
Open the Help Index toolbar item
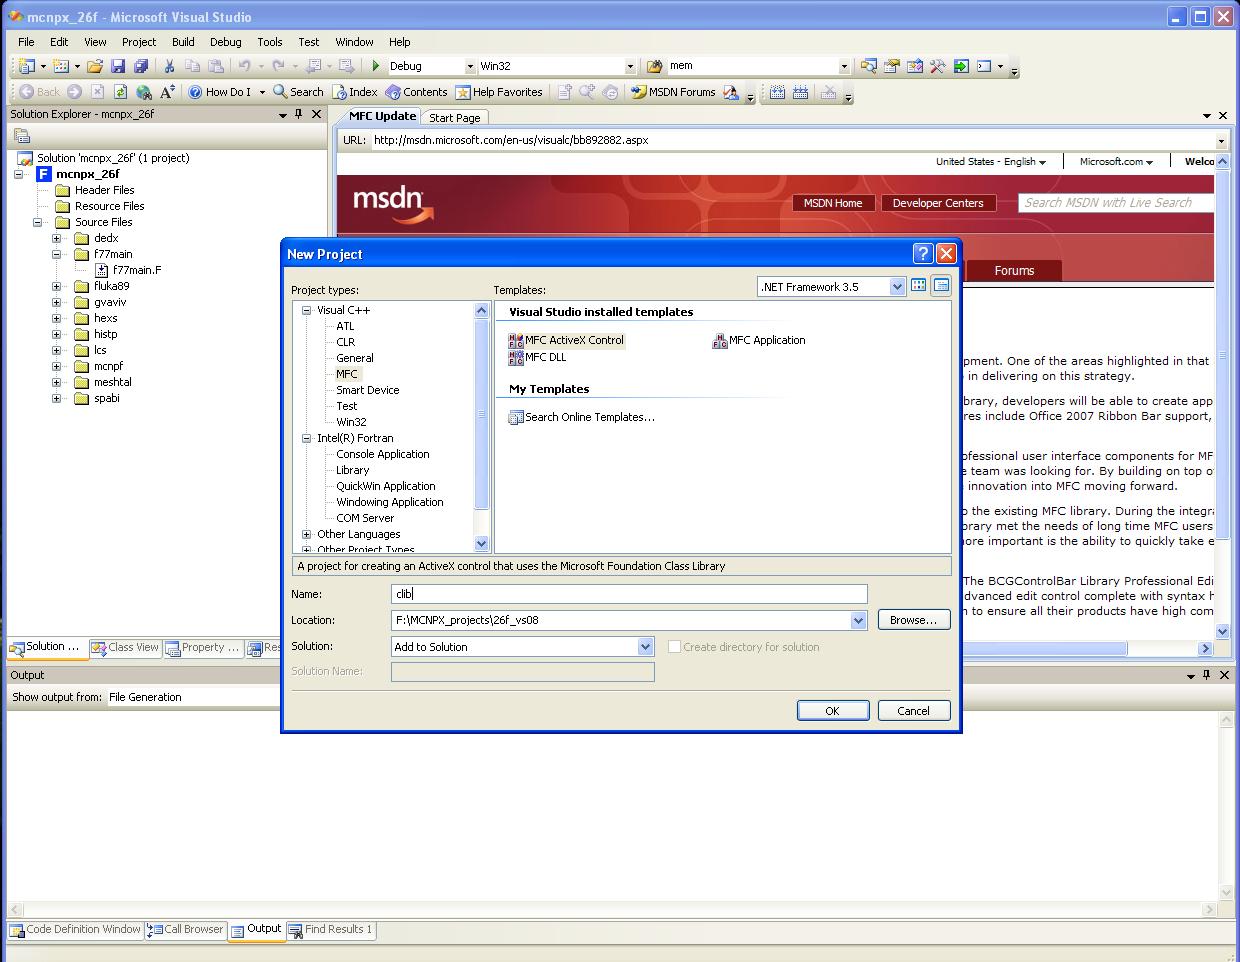(x=354, y=92)
